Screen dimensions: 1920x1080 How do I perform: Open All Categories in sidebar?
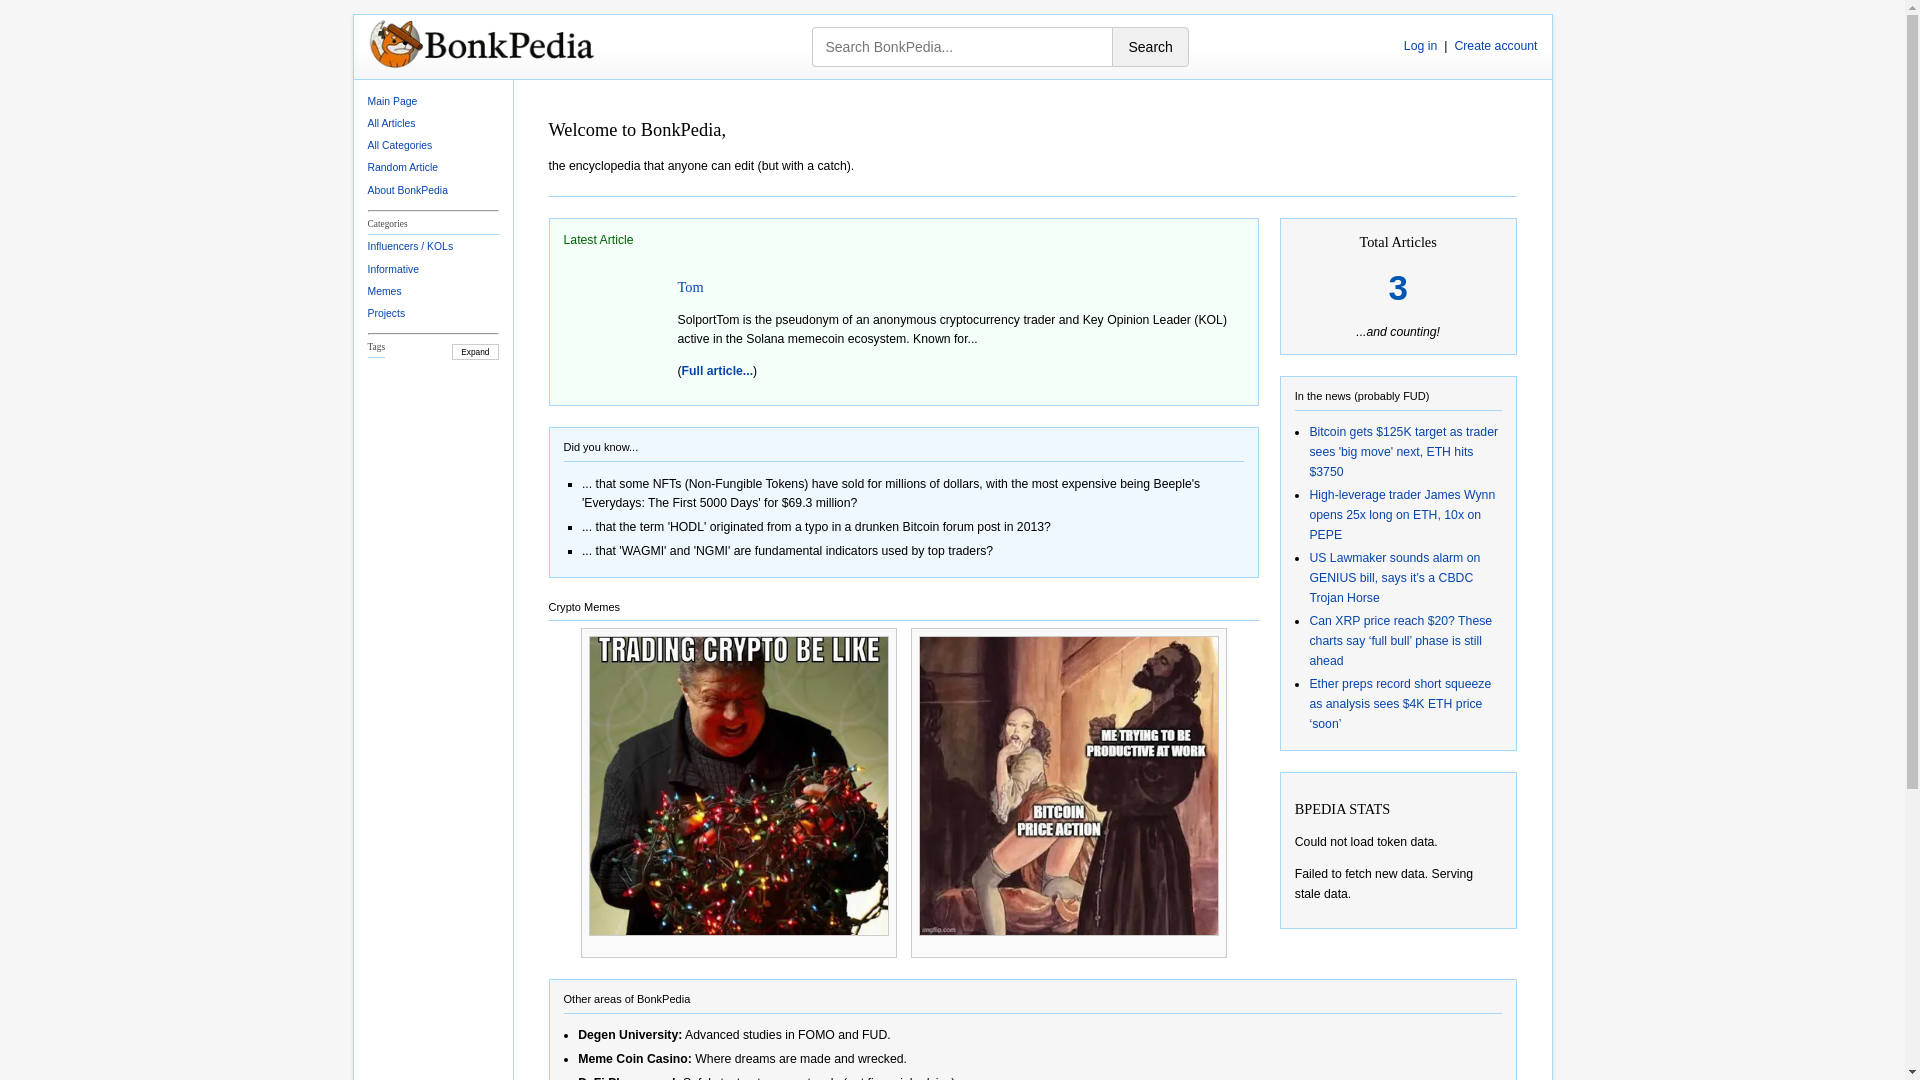[400, 145]
